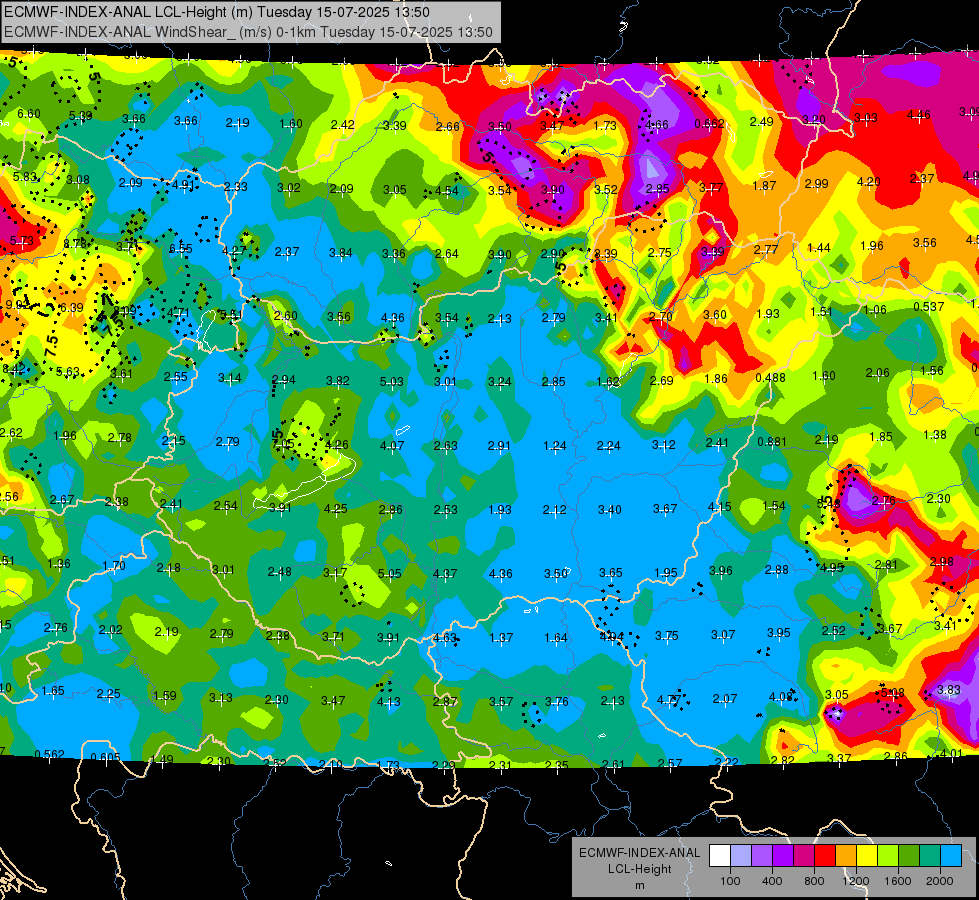Image resolution: width=979 pixels, height=900 pixels.
Task: Click the wind shear value 5.05
Action: [x=390, y=573]
